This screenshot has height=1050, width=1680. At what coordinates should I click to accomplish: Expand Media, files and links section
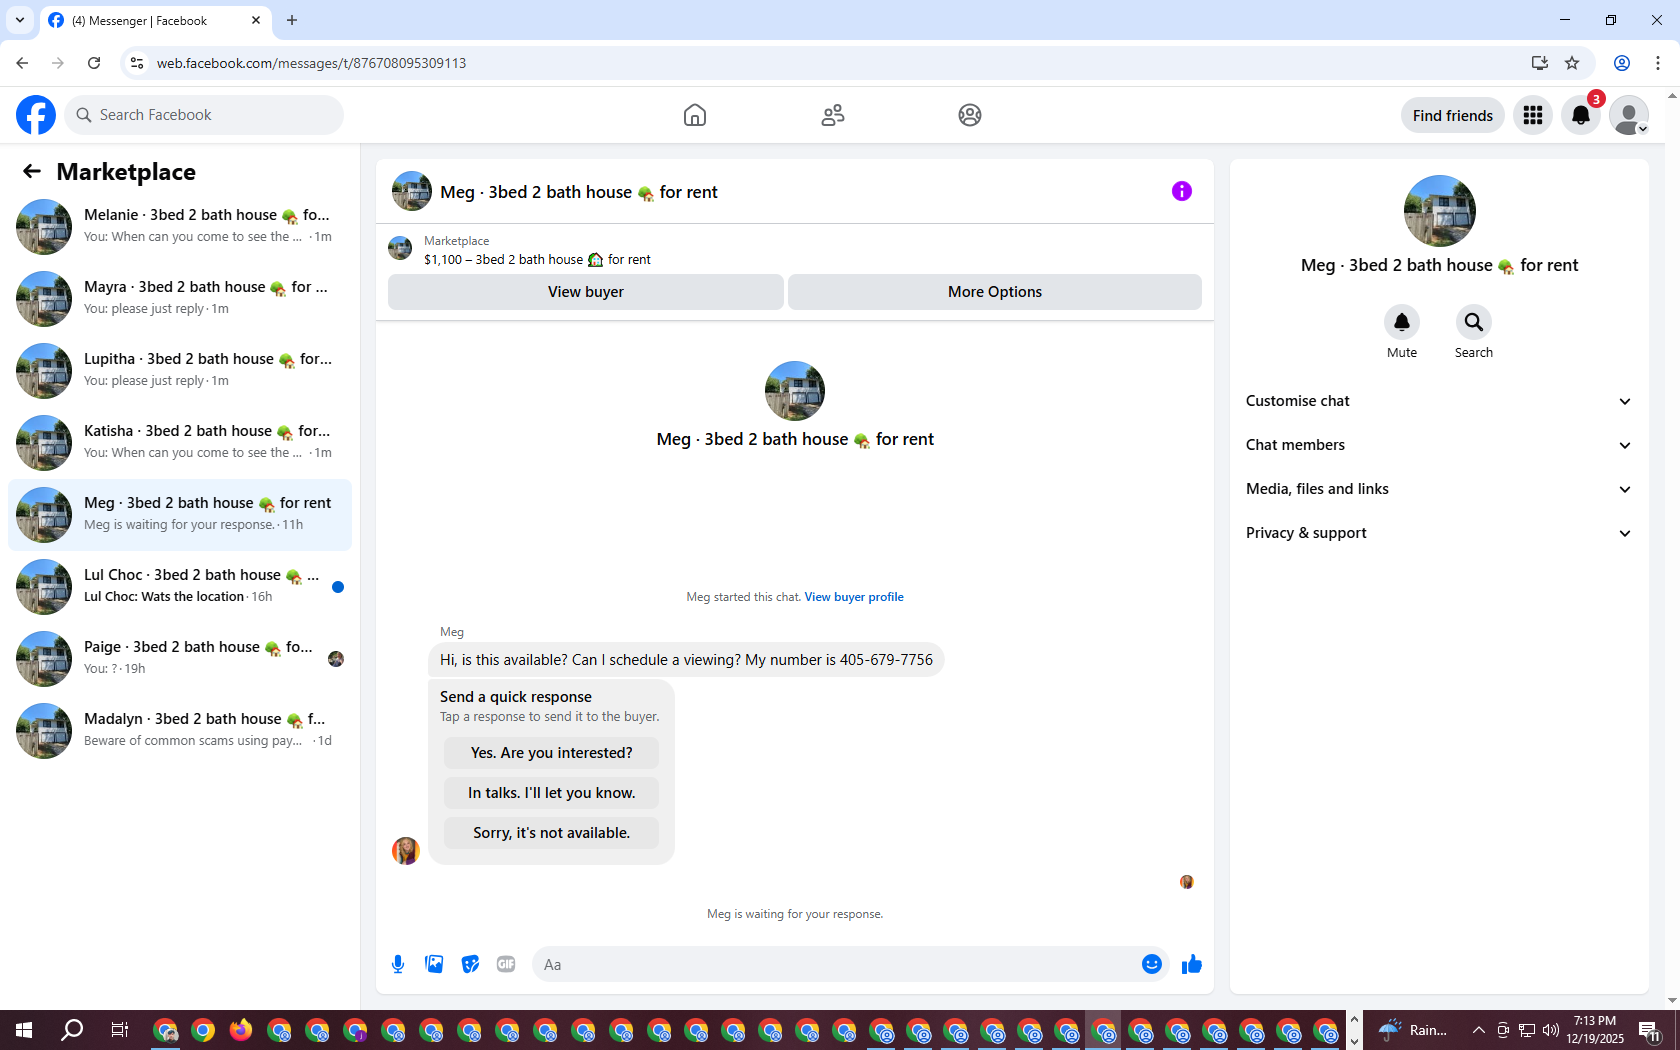[x=1439, y=489]
